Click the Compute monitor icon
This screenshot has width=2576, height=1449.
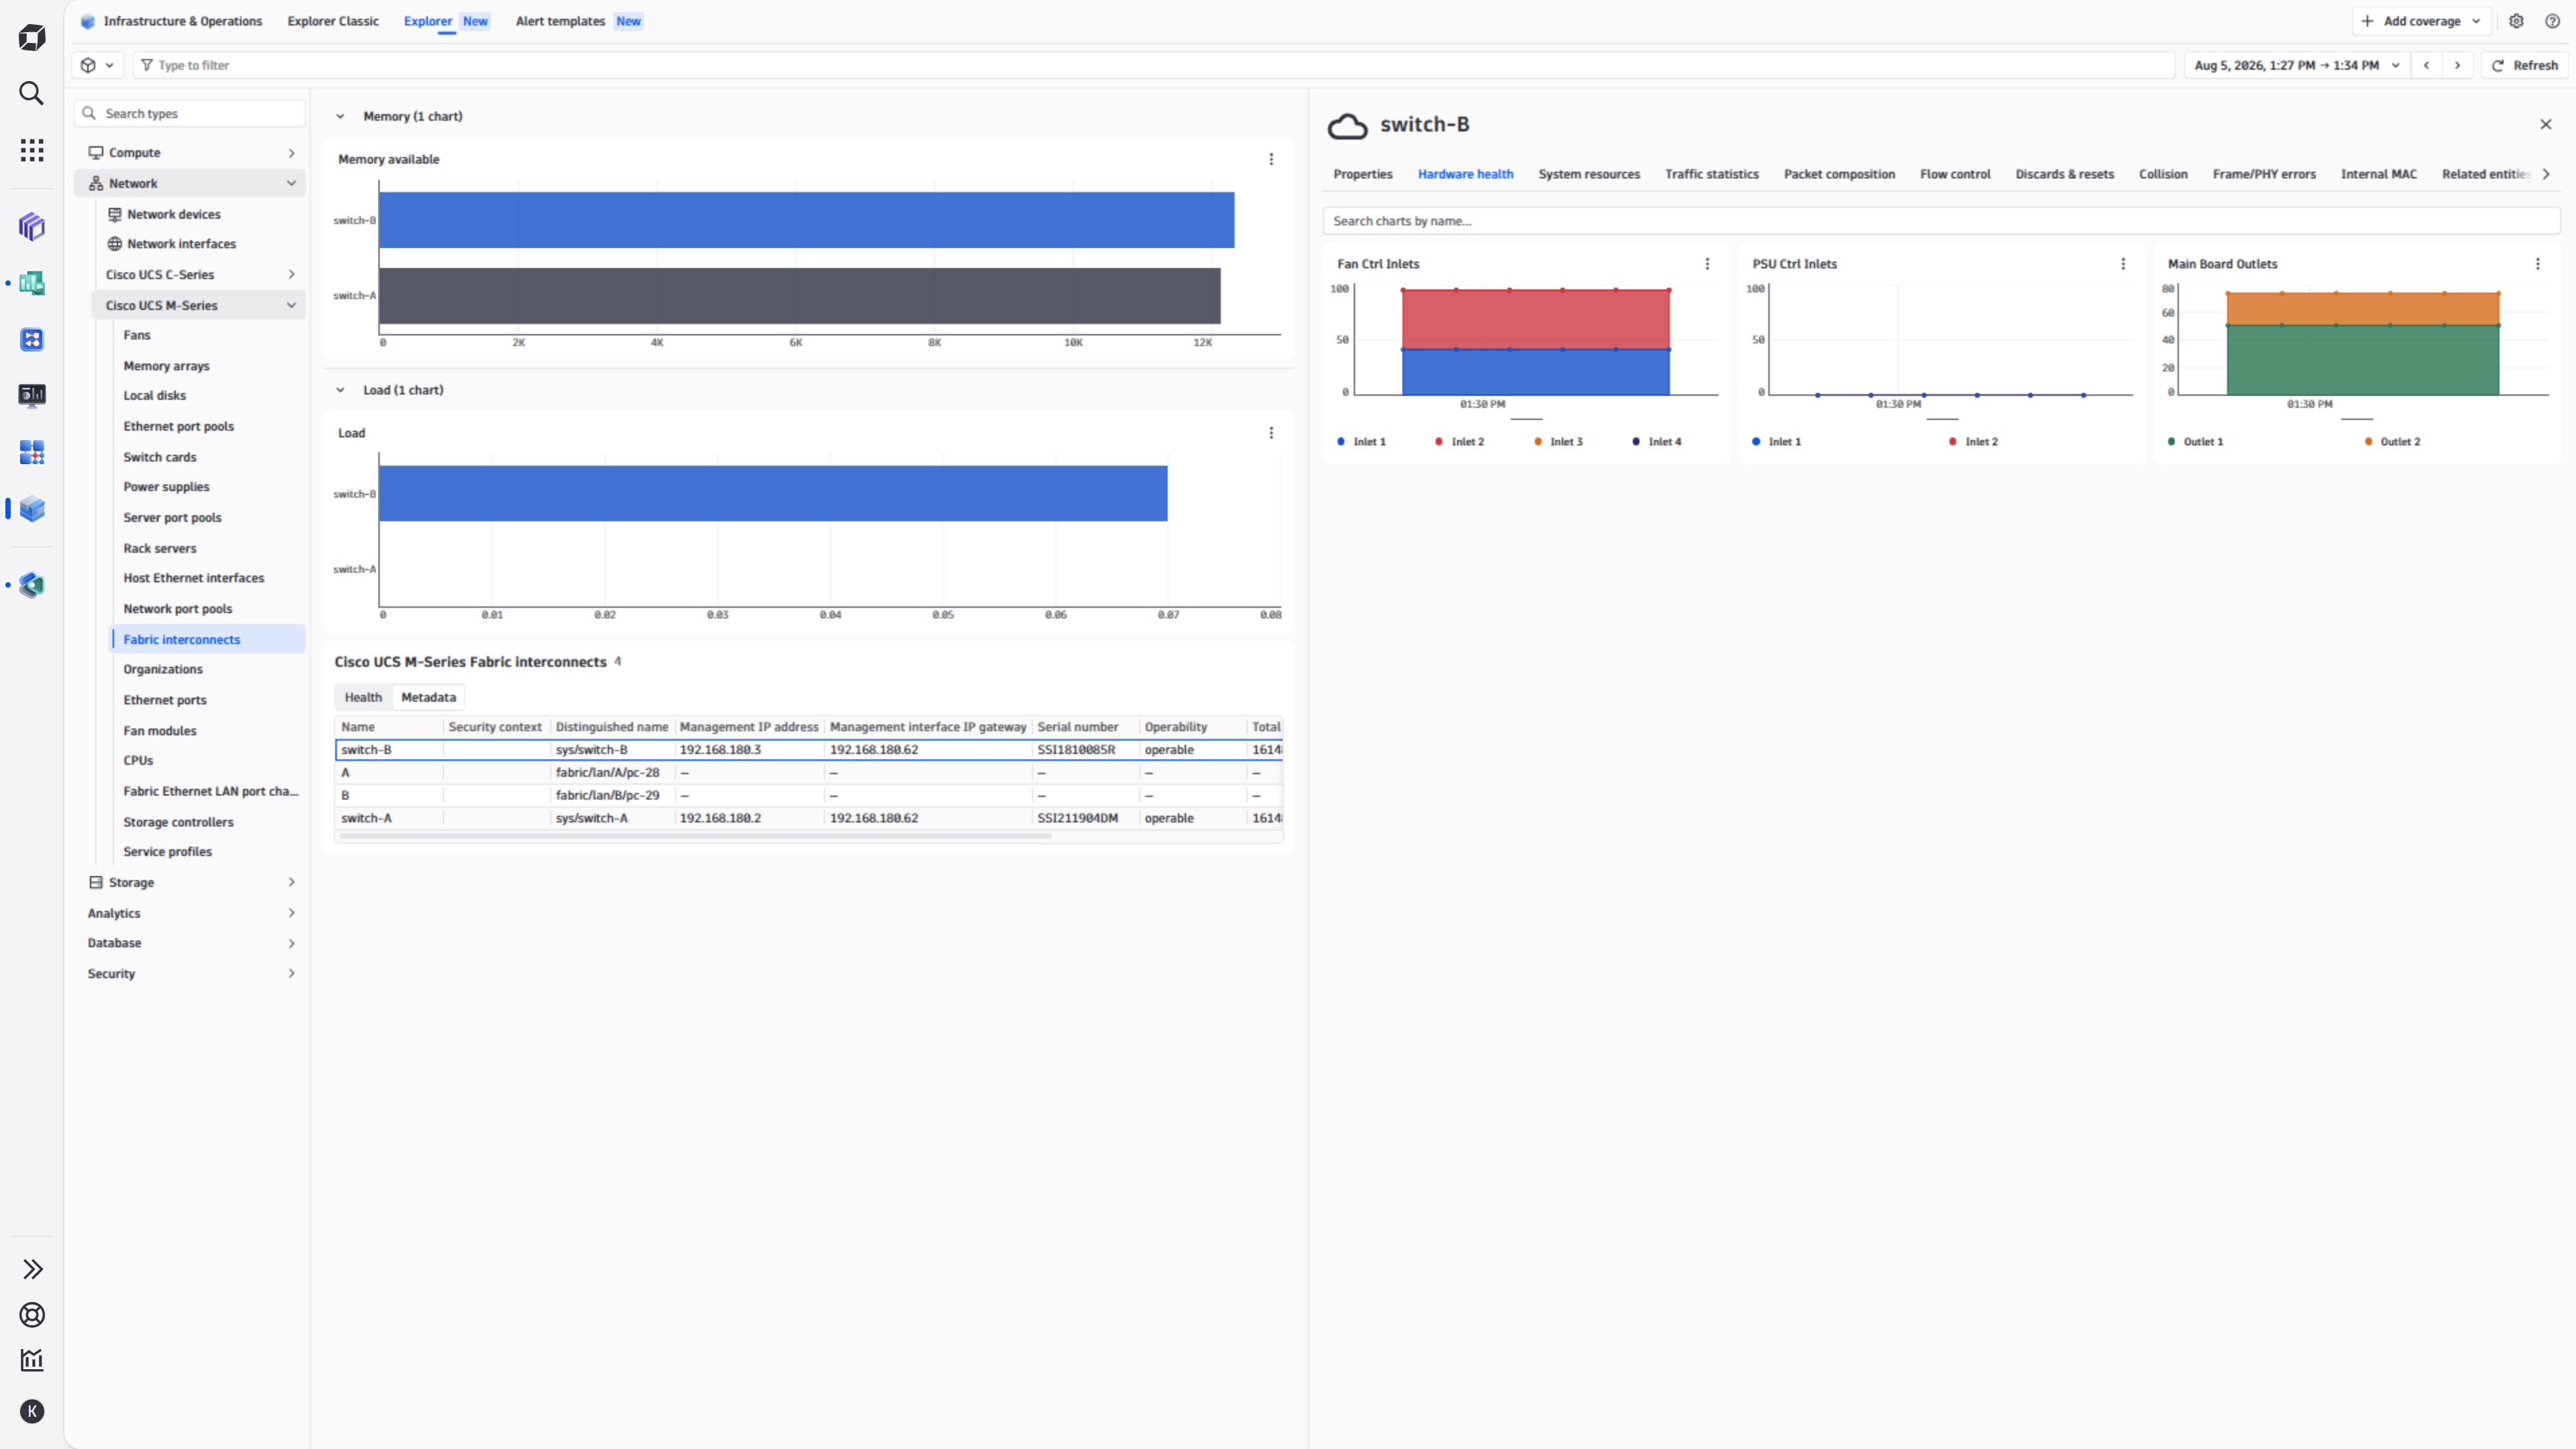pyautogui.click(x=96, y=153)
